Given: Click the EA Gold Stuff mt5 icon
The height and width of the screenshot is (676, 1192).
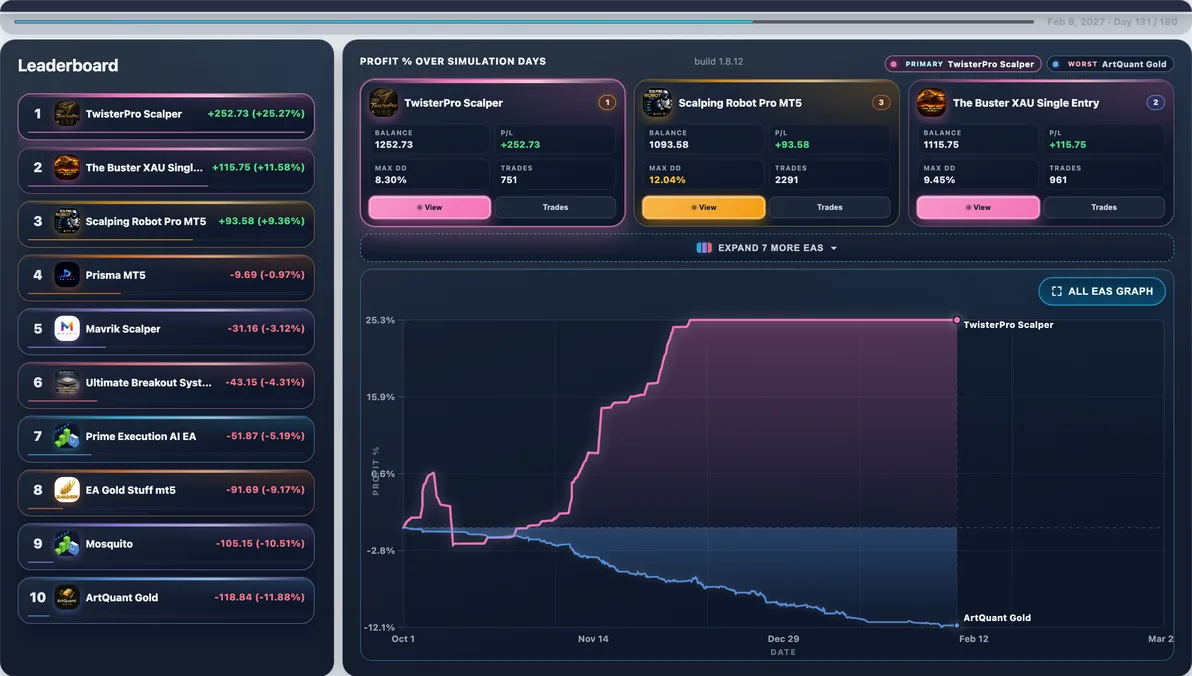Looking at the screenshot, I should point(67,490).
